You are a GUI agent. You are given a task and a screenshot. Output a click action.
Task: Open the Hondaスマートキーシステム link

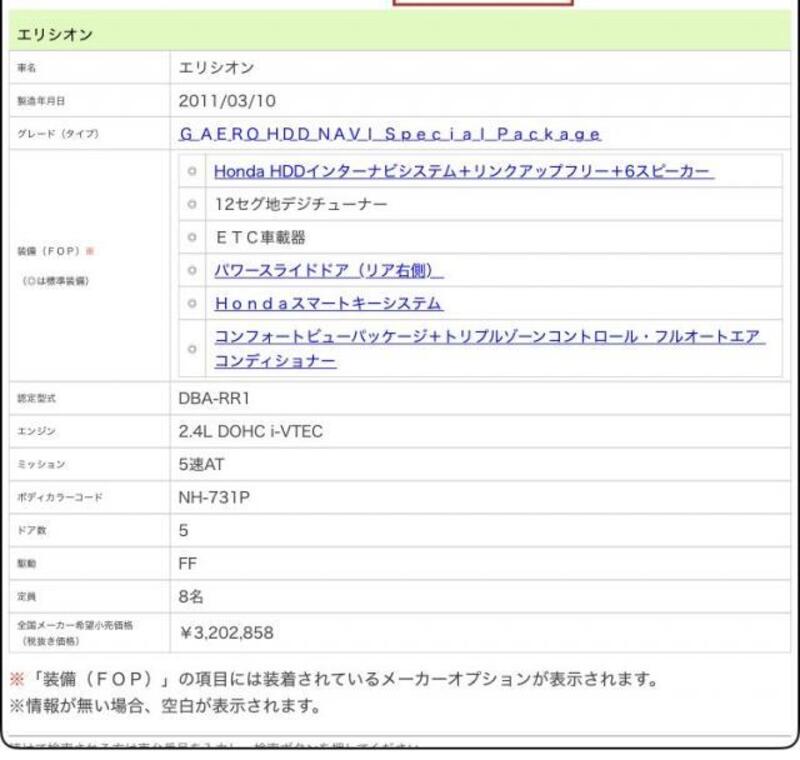click(328, 303)
